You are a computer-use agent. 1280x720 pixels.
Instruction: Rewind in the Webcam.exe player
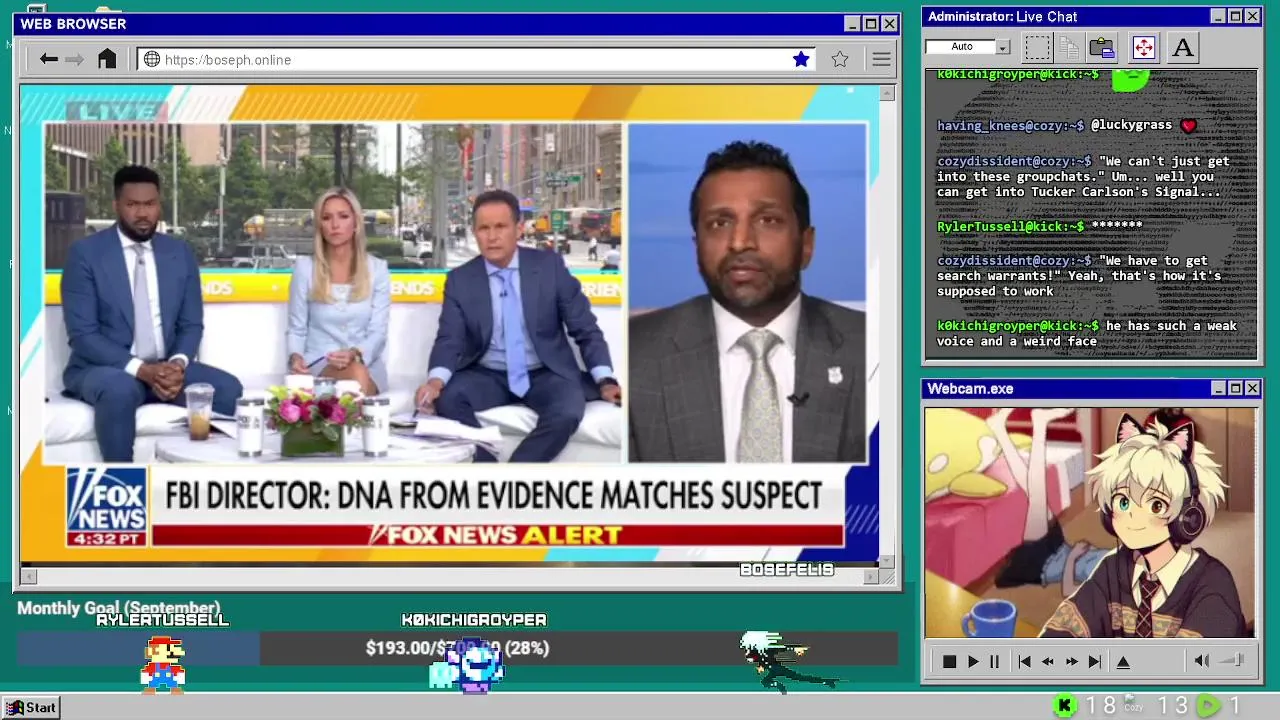click(x=1048, y=662)
